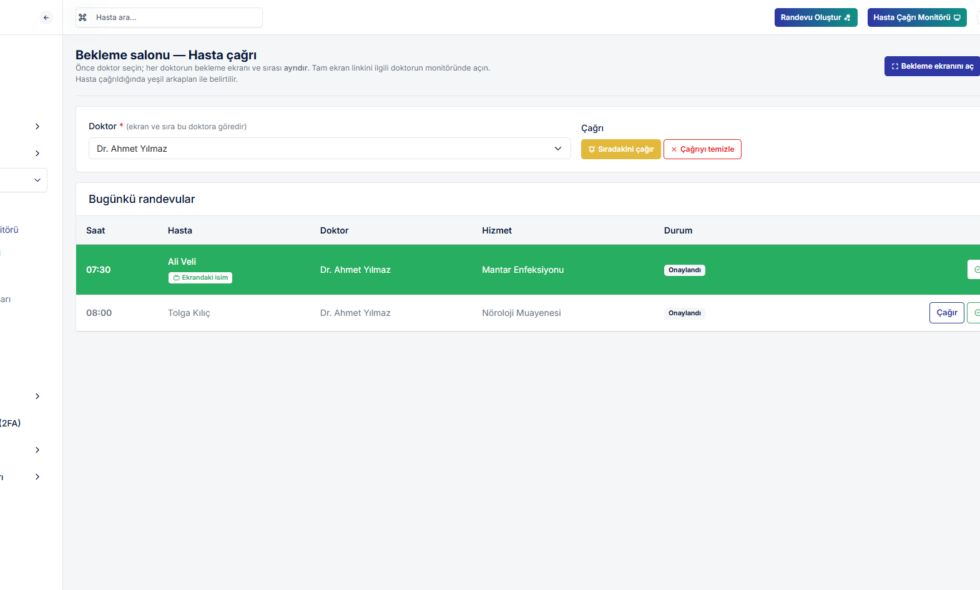Expand the bottom-most sidebar chevron
The image size is (980, 590).
click(37, 477)
